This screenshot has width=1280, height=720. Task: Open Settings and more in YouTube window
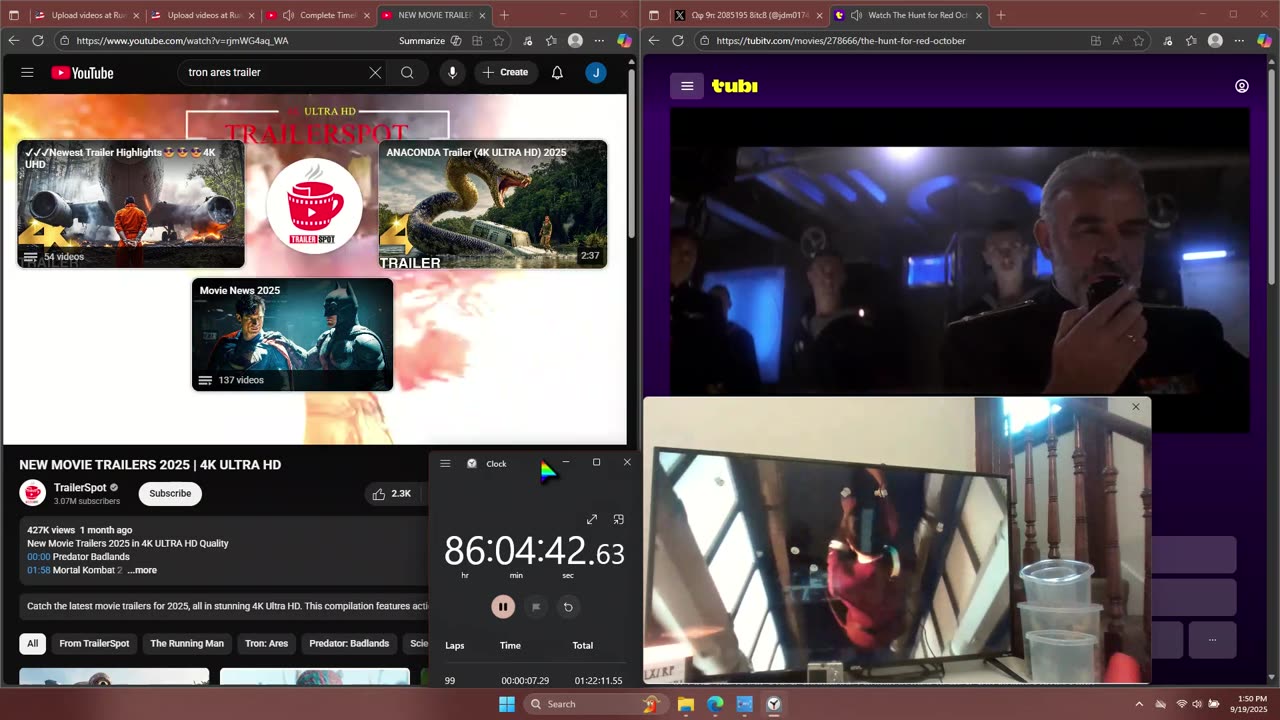pyautogui.click(x=599, y=41)
